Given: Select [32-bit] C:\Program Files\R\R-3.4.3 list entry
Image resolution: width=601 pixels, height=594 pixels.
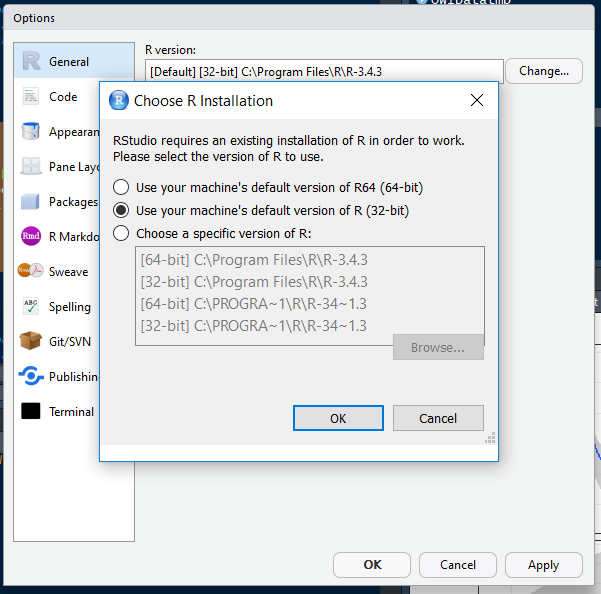Looking at the screenshot, I should pos(310,282).
